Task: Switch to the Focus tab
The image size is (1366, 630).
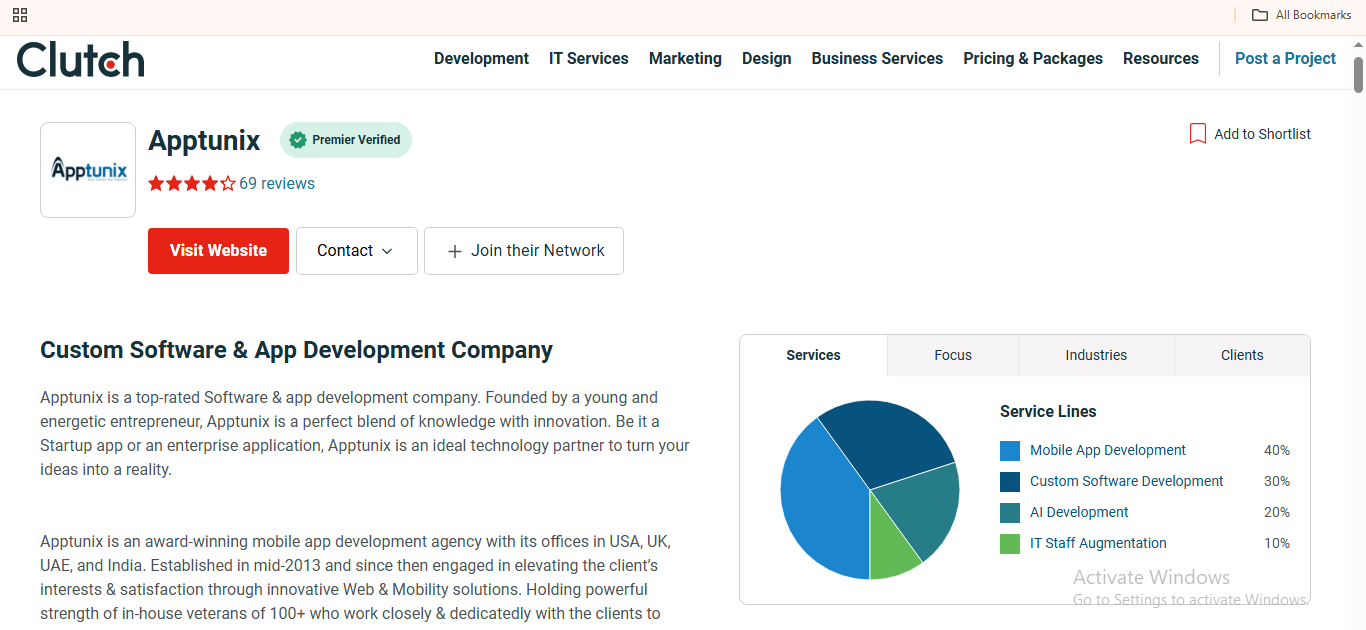Action: point(953,355)
